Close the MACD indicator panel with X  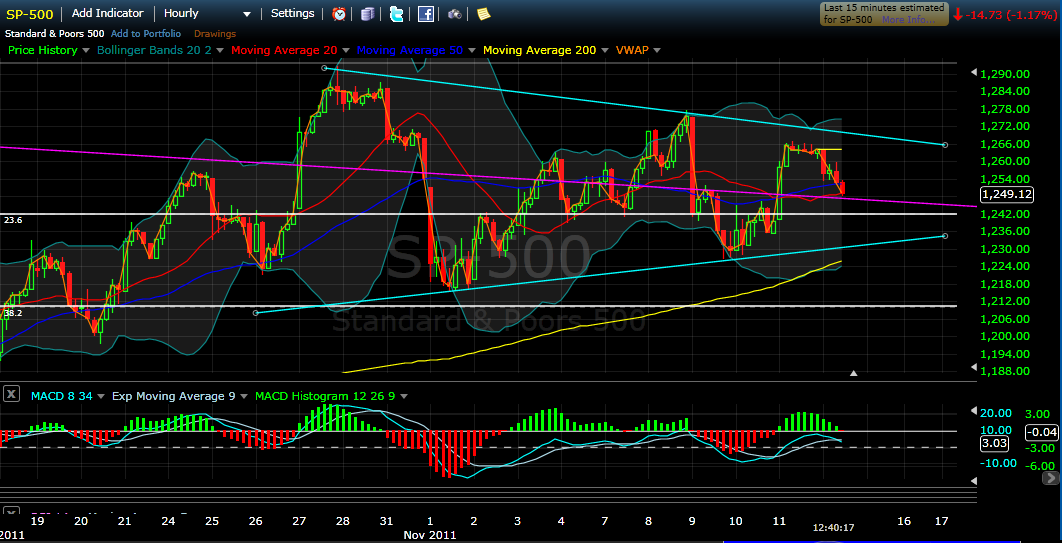coord(11,393)
